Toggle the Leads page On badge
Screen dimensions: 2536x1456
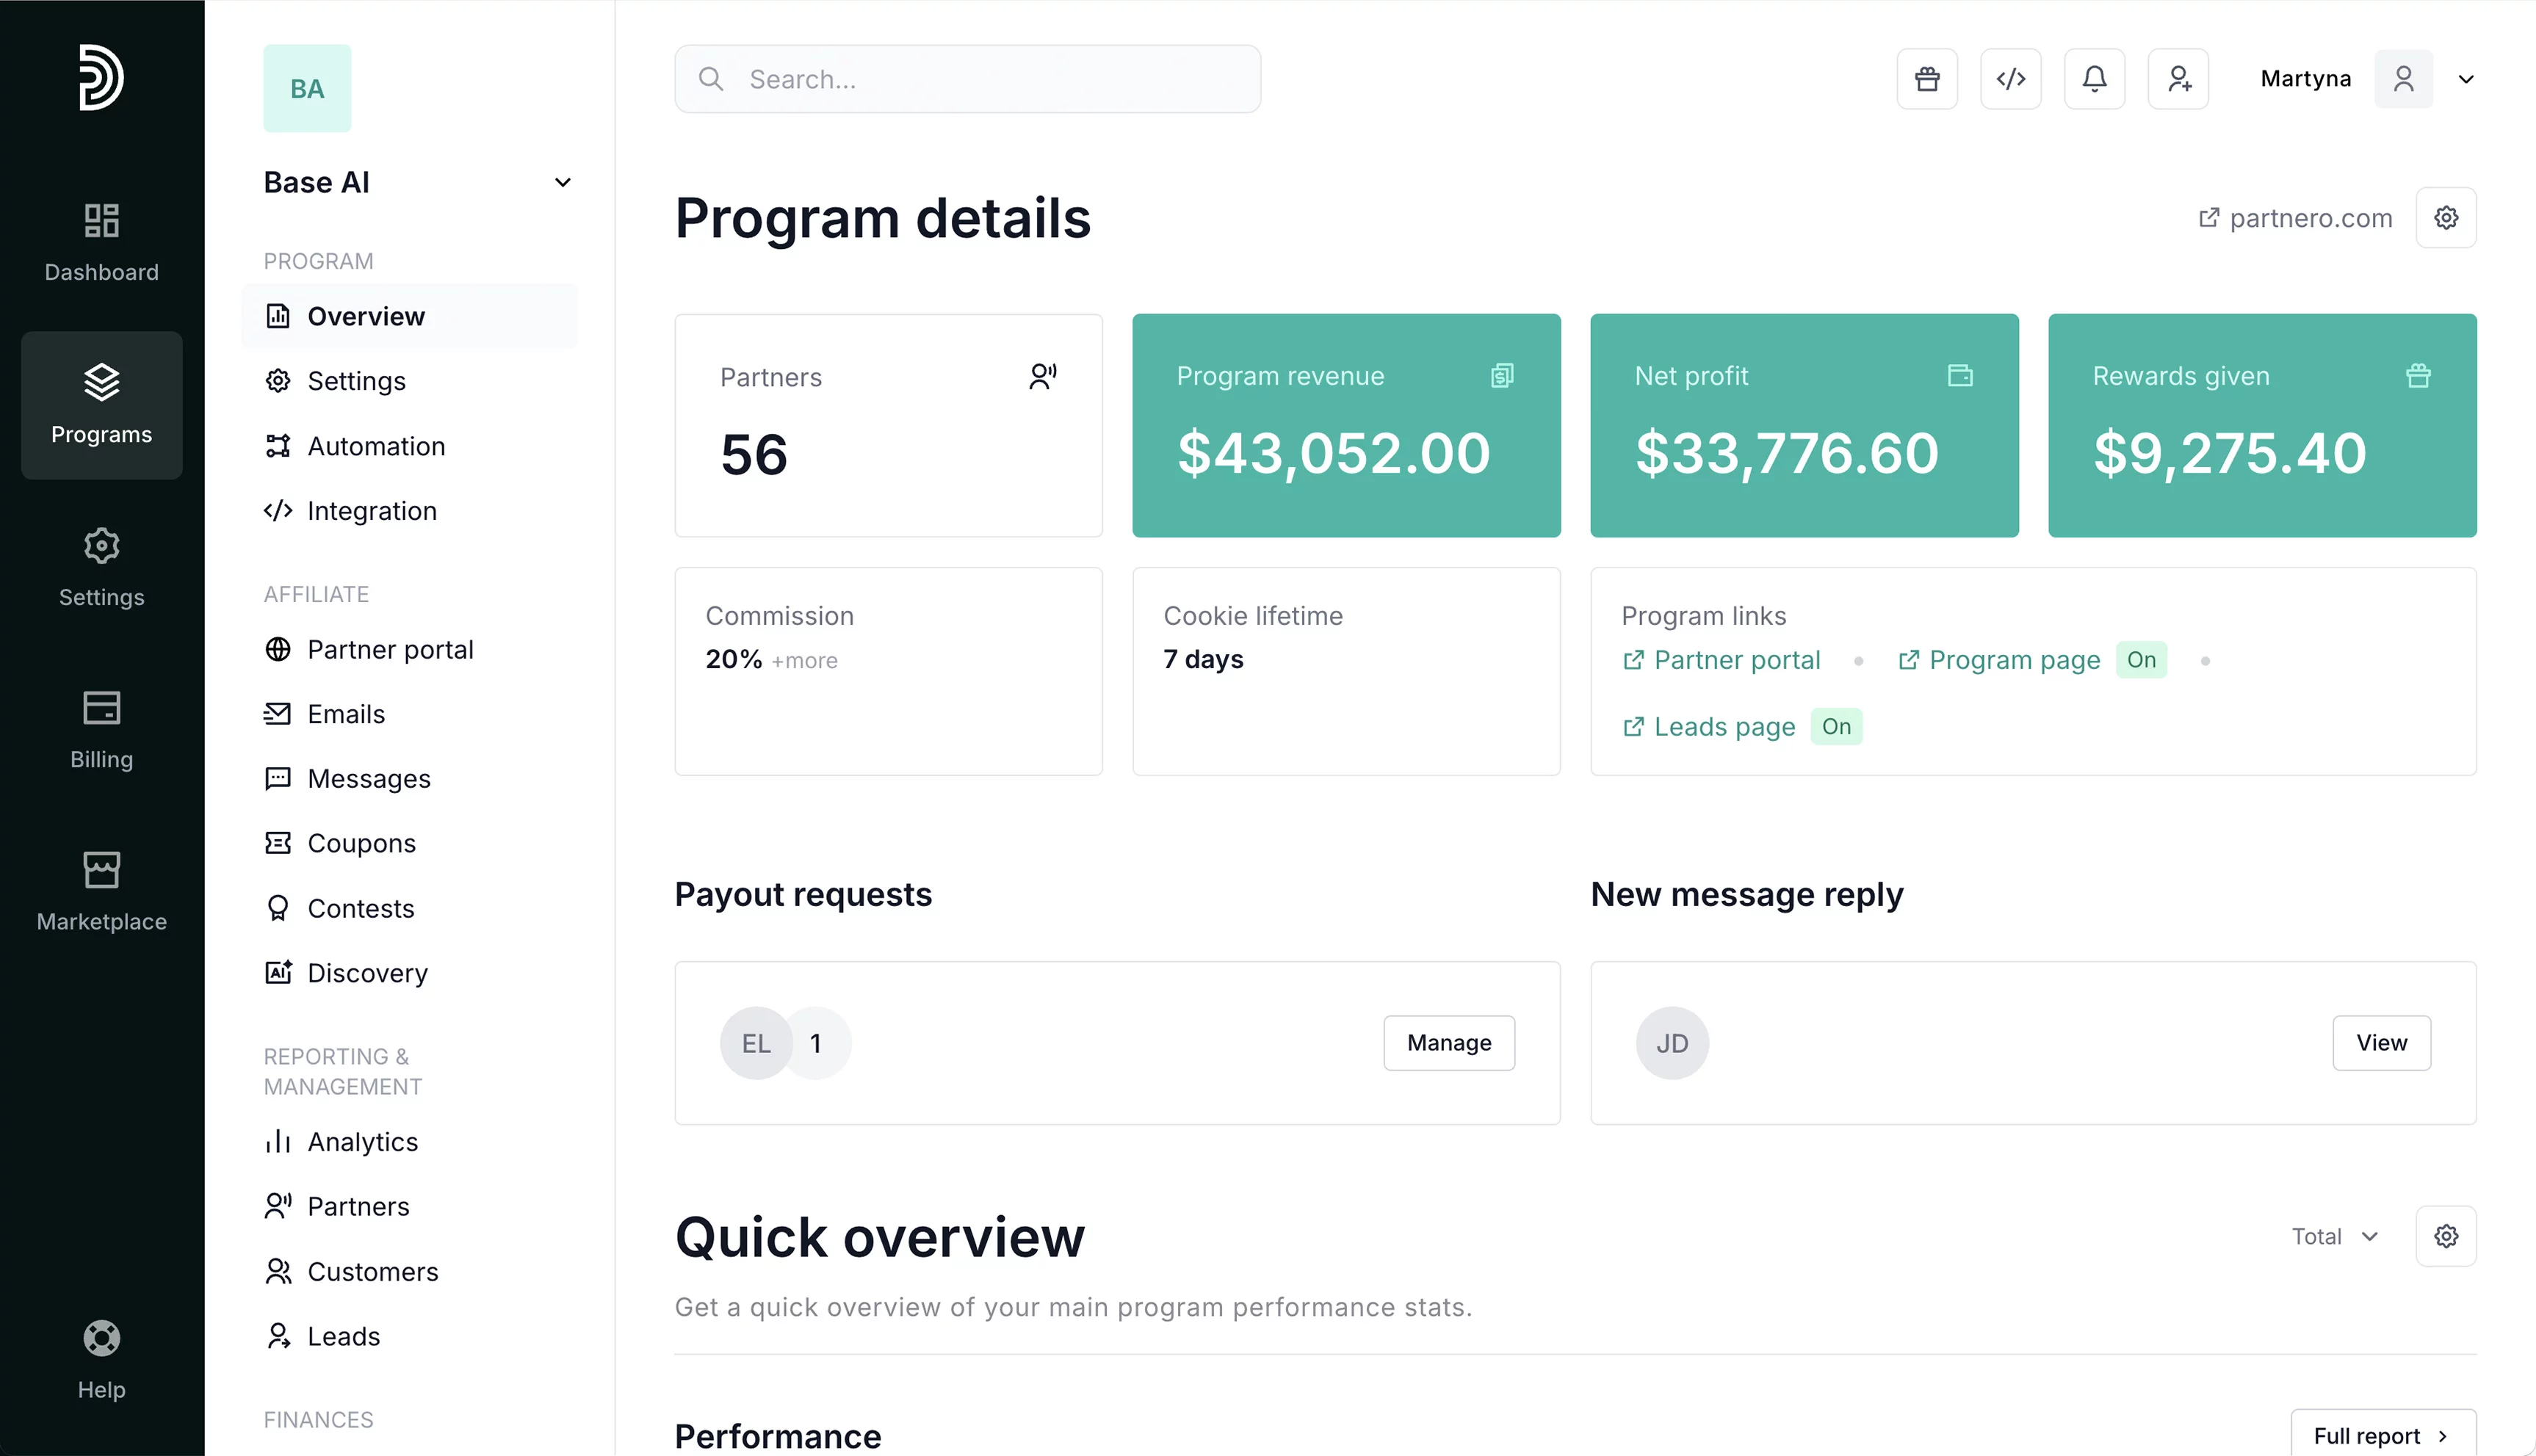[1835, 727]
